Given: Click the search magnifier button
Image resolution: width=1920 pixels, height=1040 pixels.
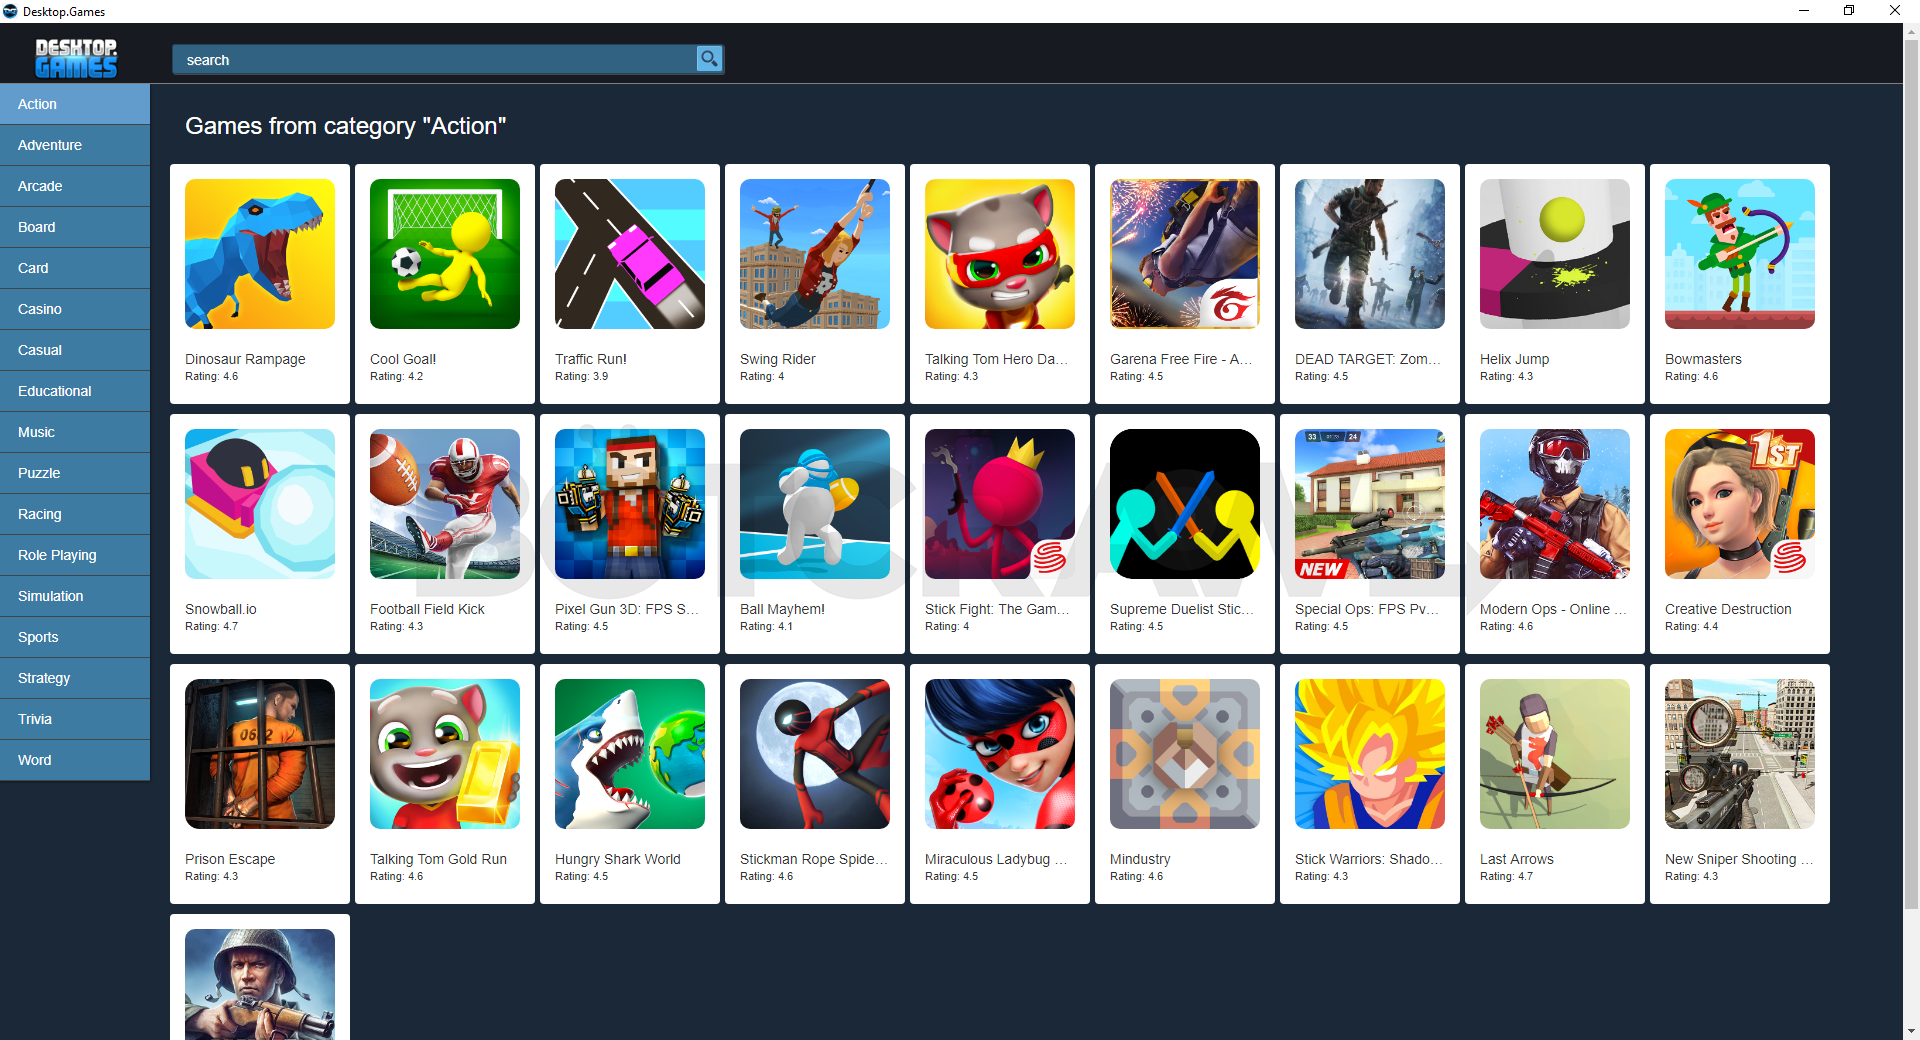Looking at the screenshot, I should click(x=709, y=59).
